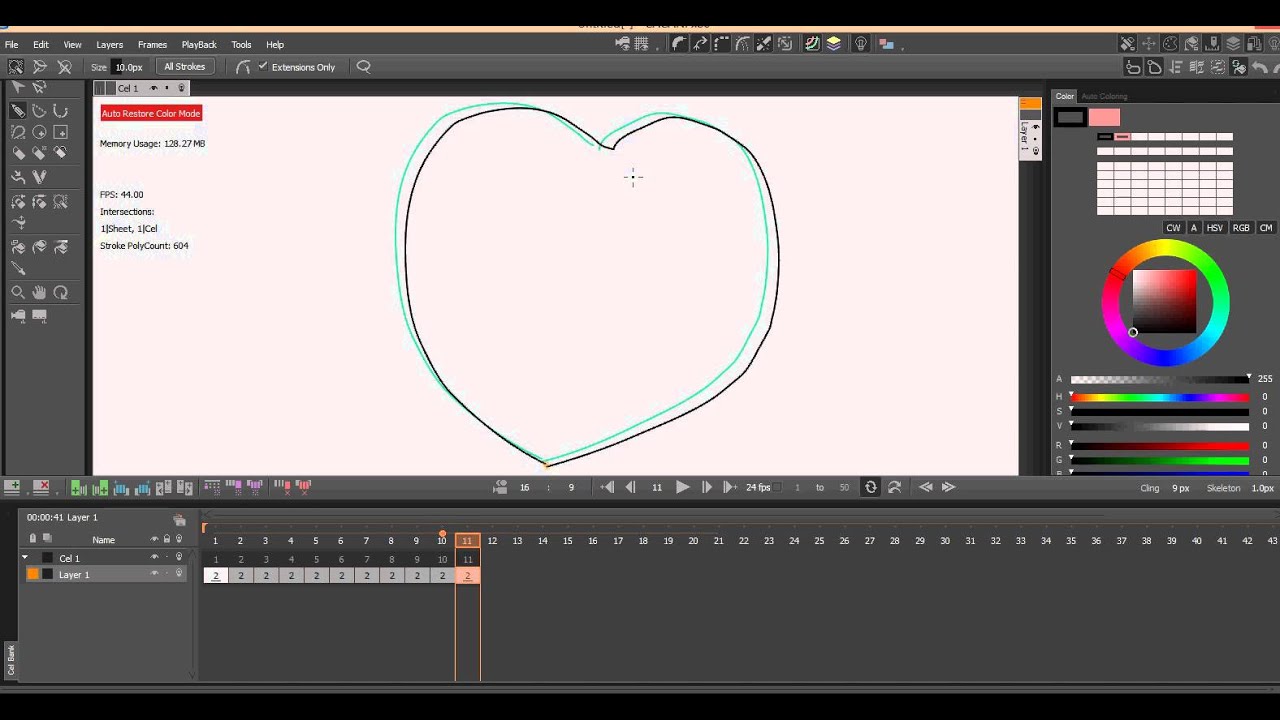Select the Rotate canvas tool

(60, 292)
